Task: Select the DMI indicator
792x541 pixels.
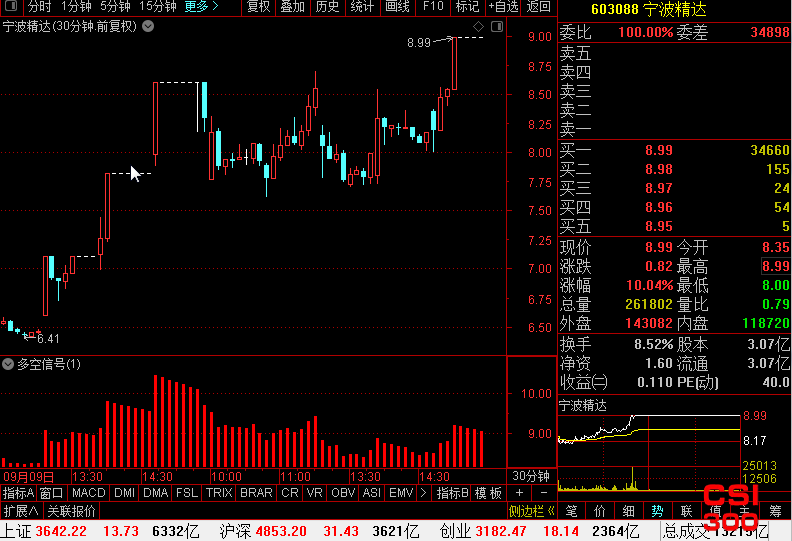Action: [124, 493]
